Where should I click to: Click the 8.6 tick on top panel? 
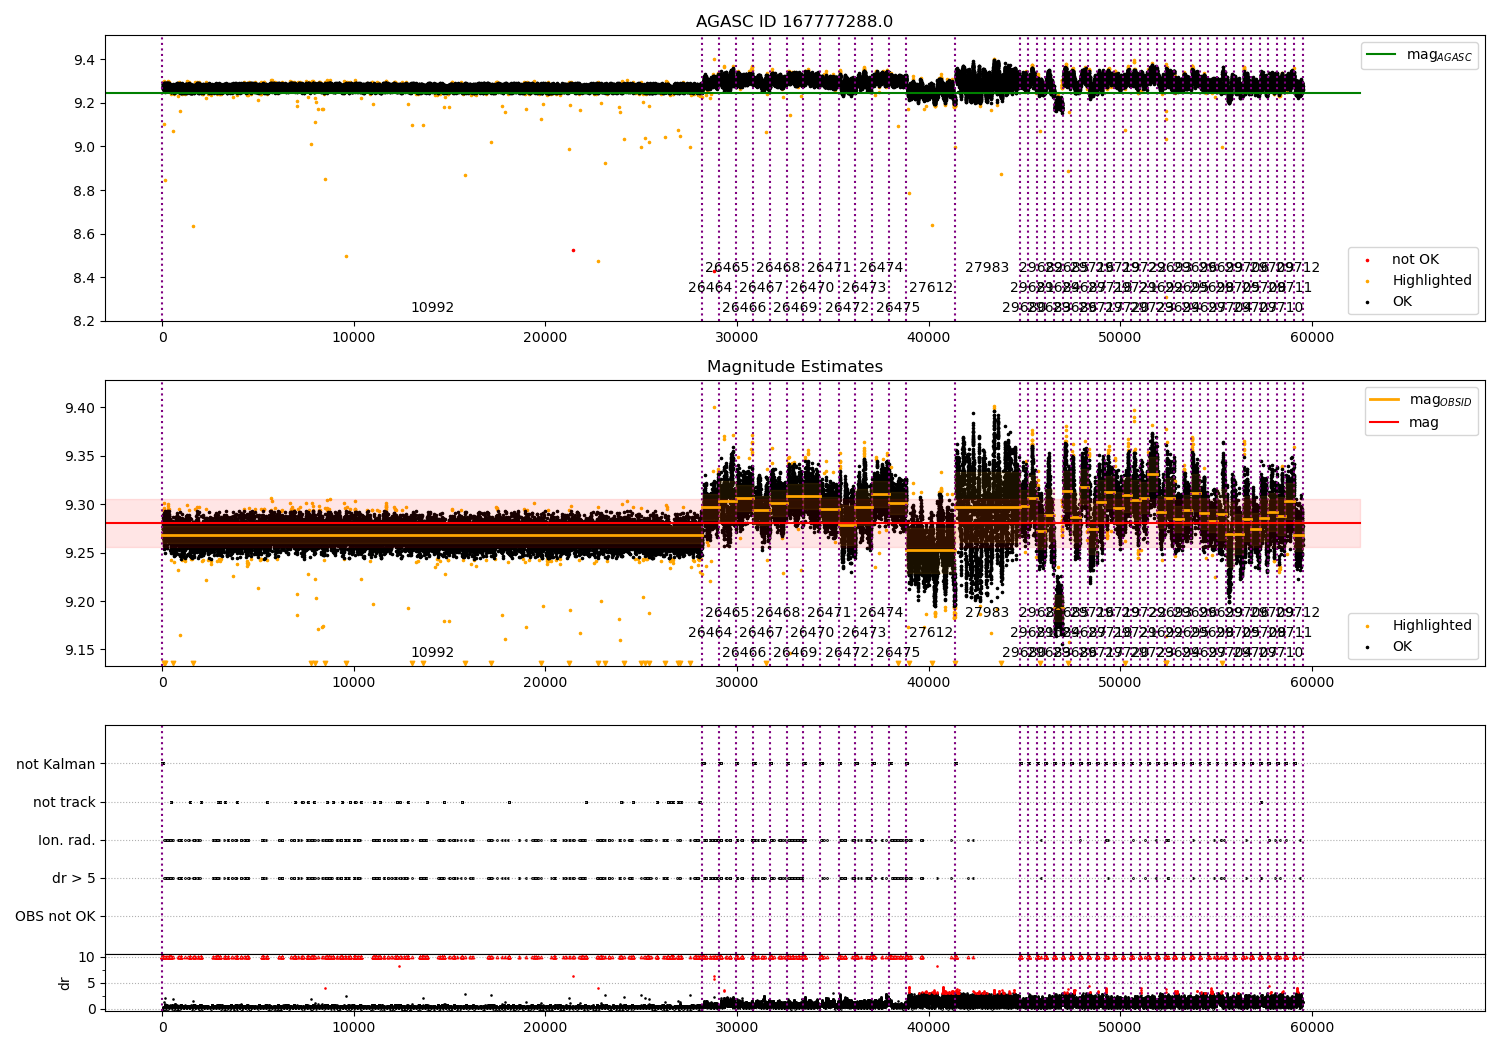pyautogui.click(x=84, y=235)
